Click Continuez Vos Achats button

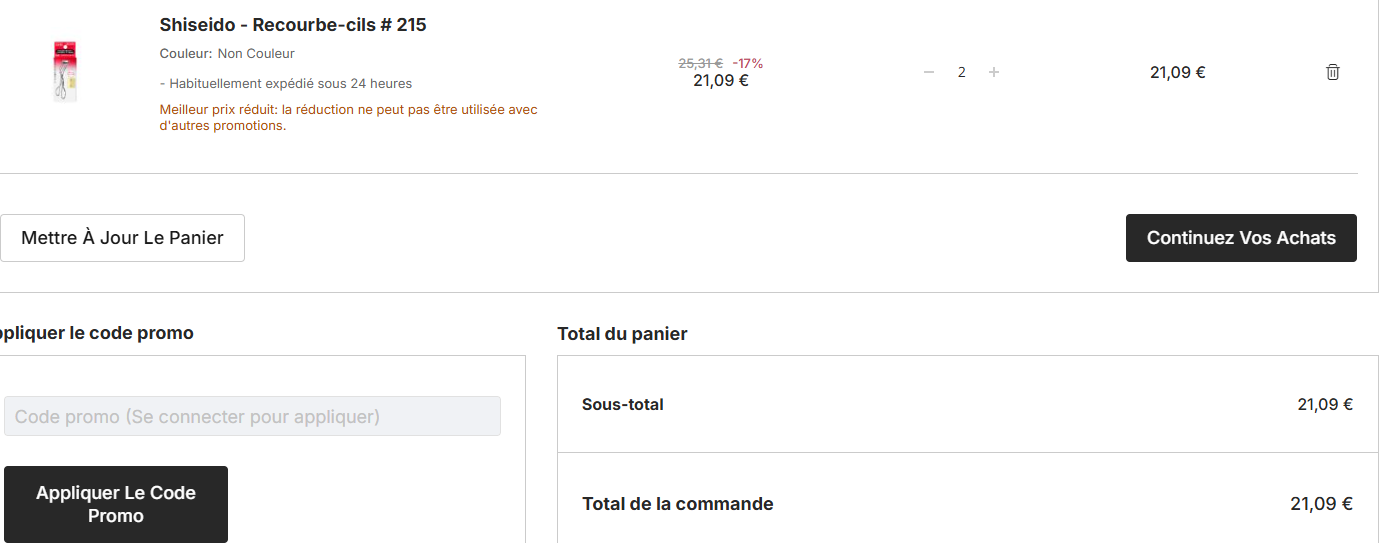pos(1241,238)
